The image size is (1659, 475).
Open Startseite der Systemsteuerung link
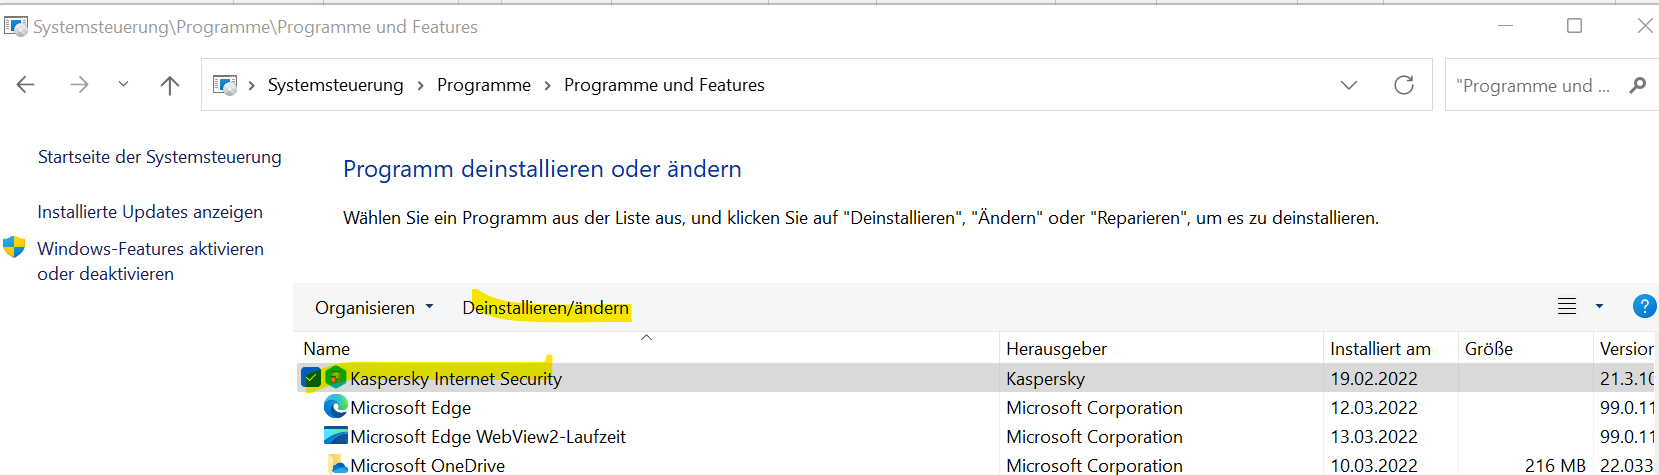point(160,157)
